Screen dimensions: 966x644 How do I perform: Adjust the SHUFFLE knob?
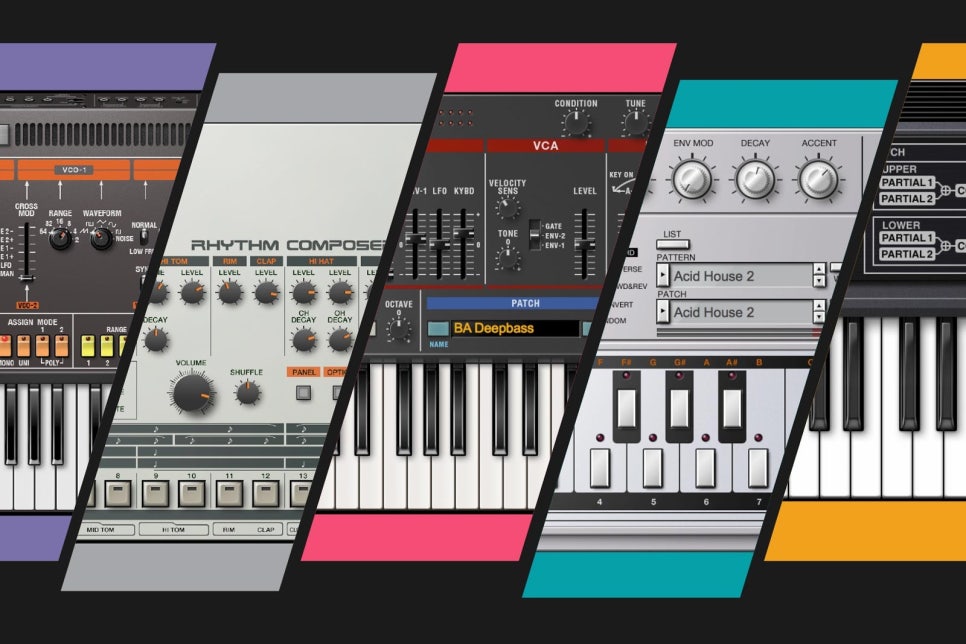coord(247,393)
